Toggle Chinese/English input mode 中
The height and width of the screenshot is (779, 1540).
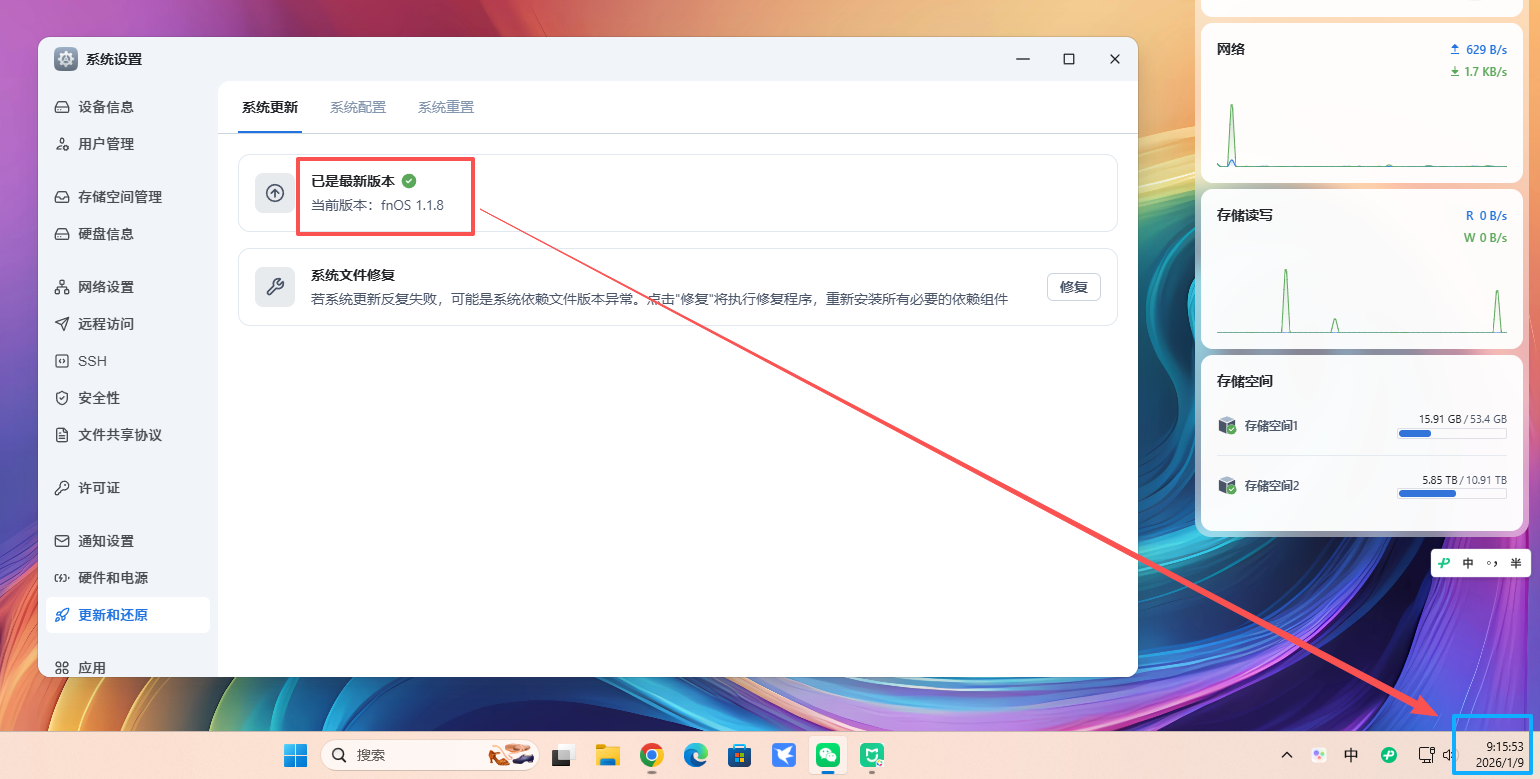pyautogui.click(x=1468, y=562)
